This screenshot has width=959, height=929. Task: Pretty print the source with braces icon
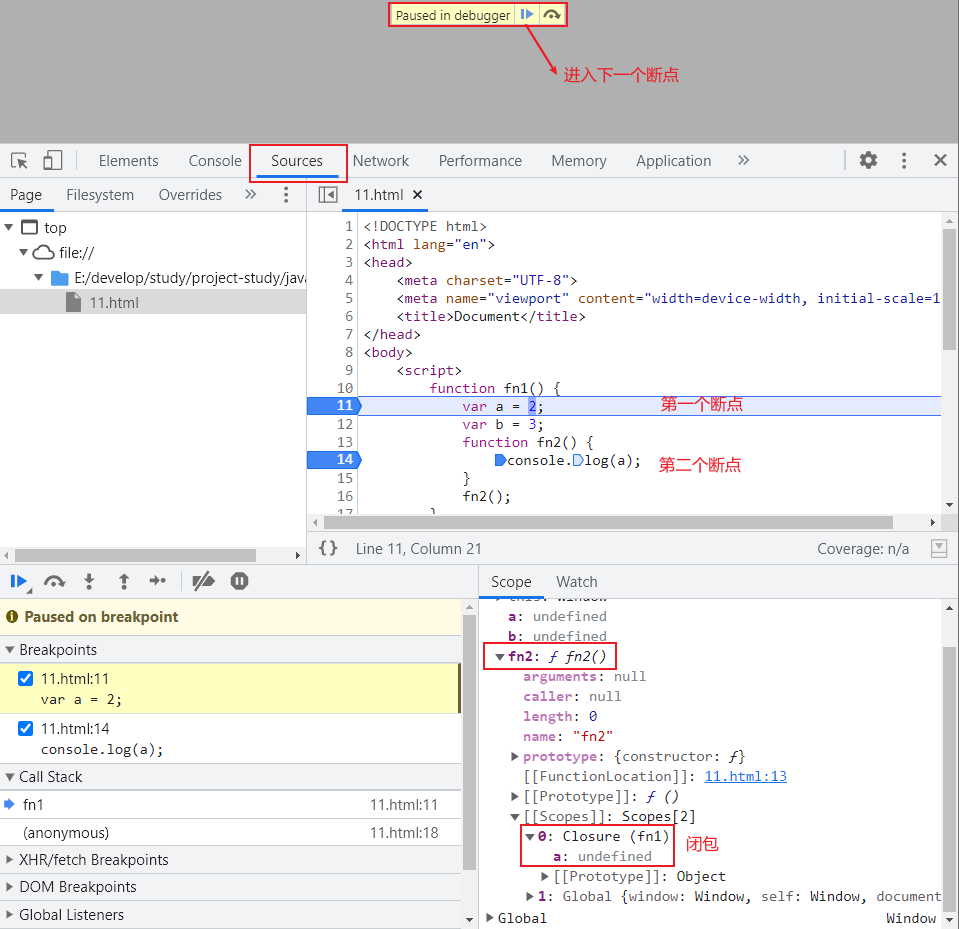tap(328, 548)
